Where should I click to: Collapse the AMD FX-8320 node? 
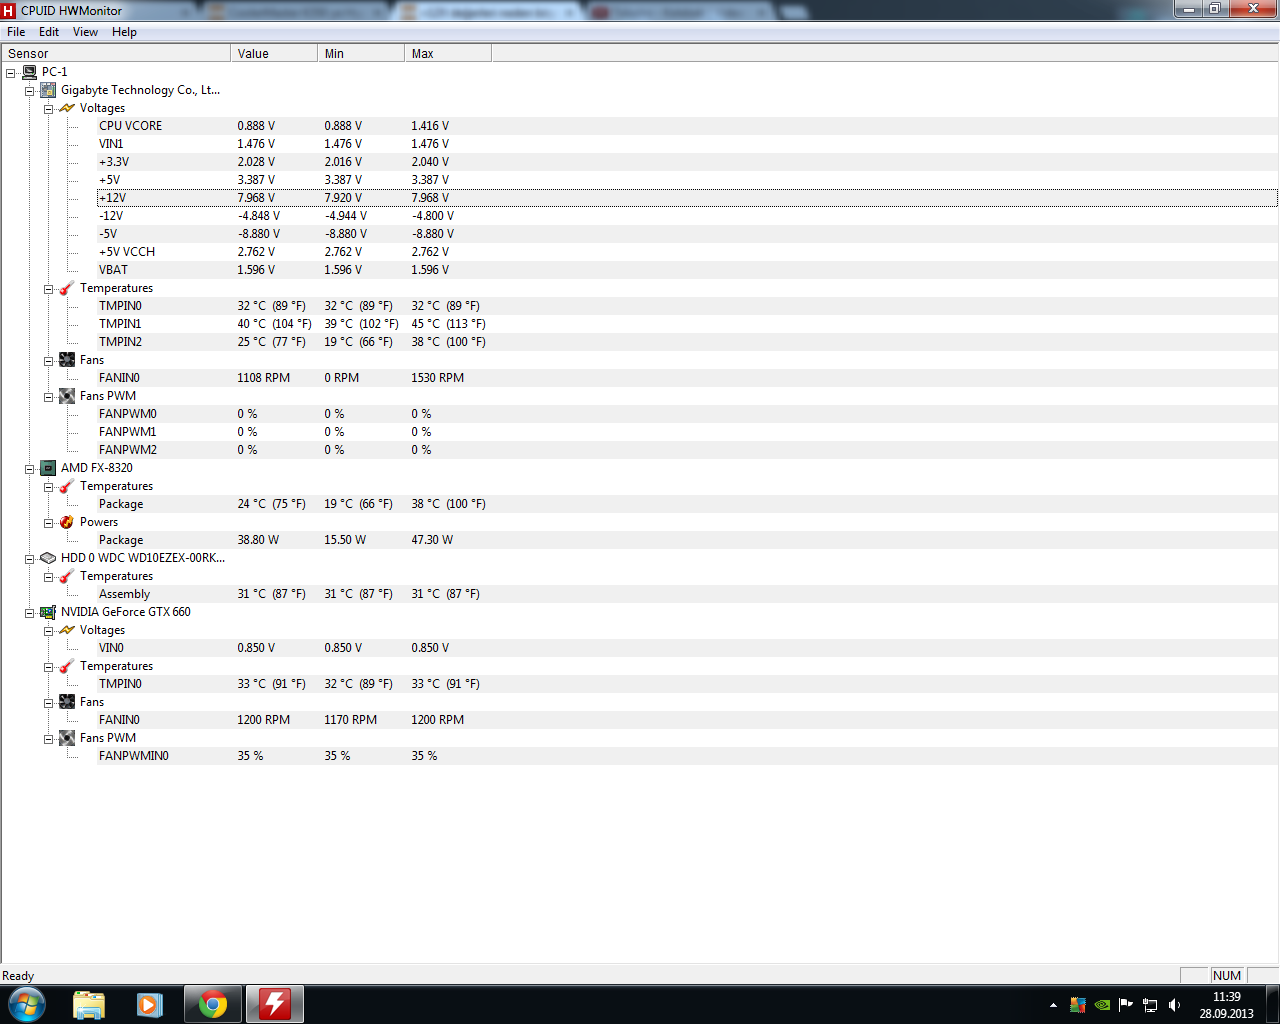point(30,469)
